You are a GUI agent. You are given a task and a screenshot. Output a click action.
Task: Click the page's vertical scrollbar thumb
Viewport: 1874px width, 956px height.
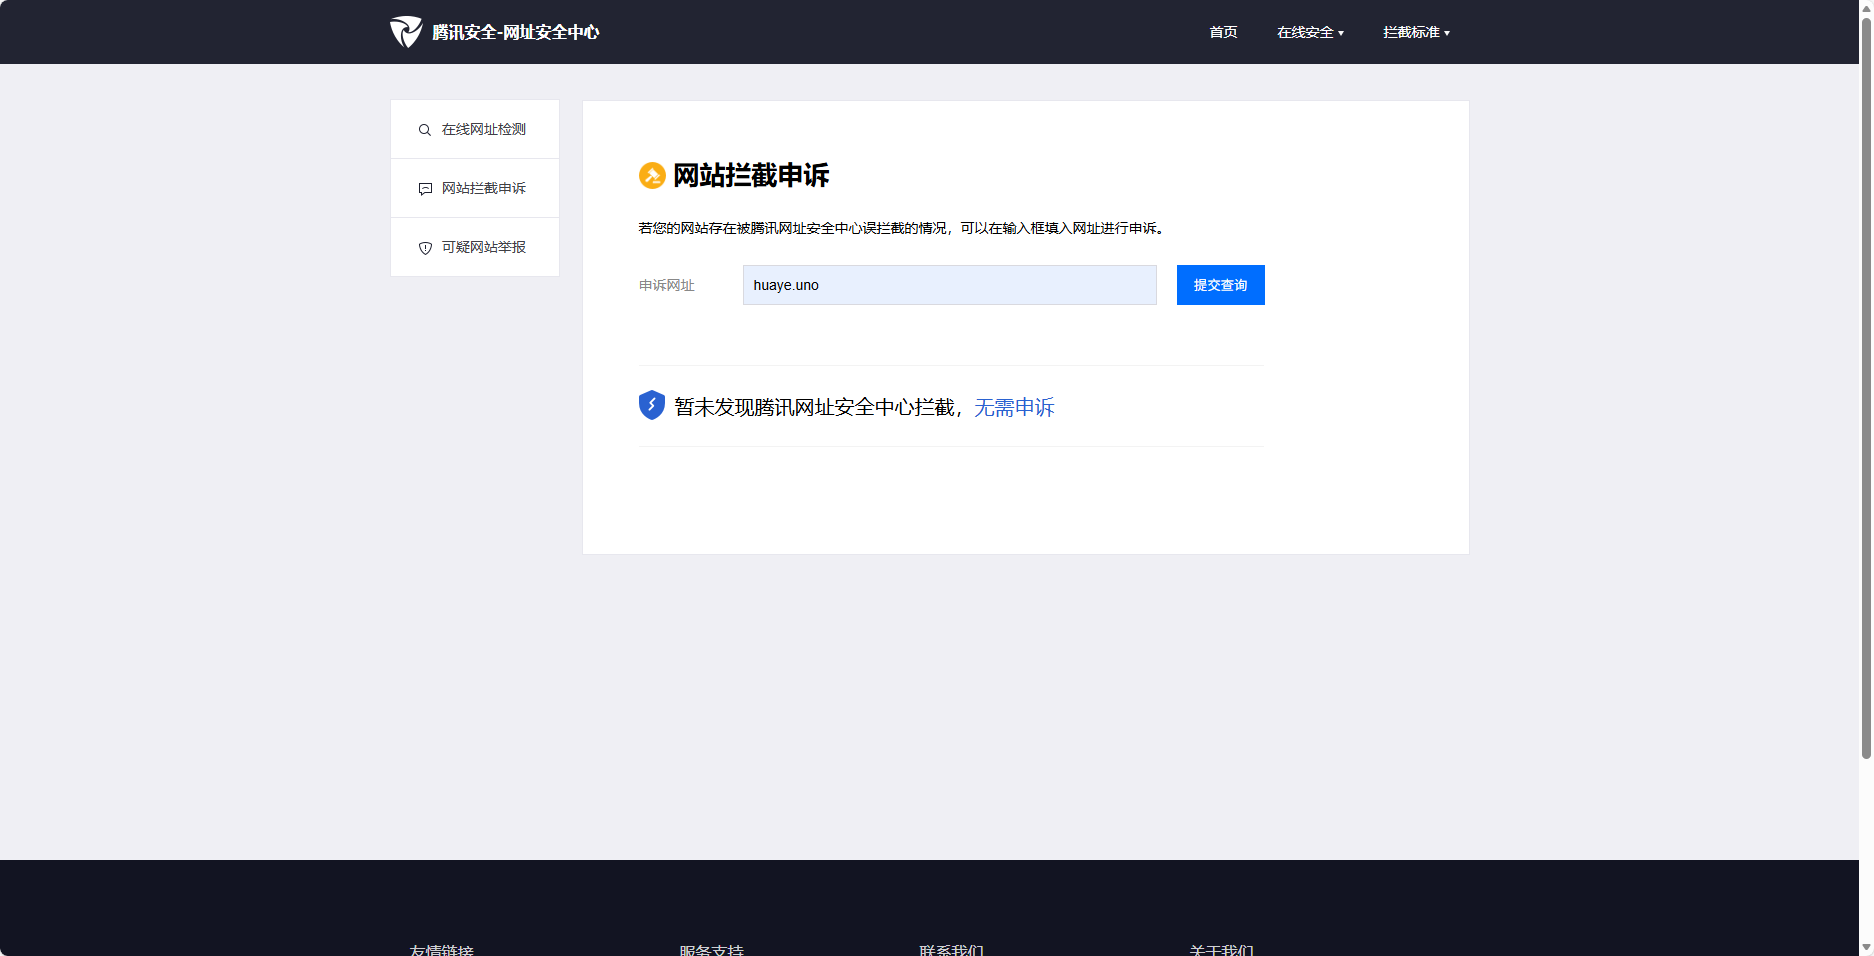[1866, 388]
